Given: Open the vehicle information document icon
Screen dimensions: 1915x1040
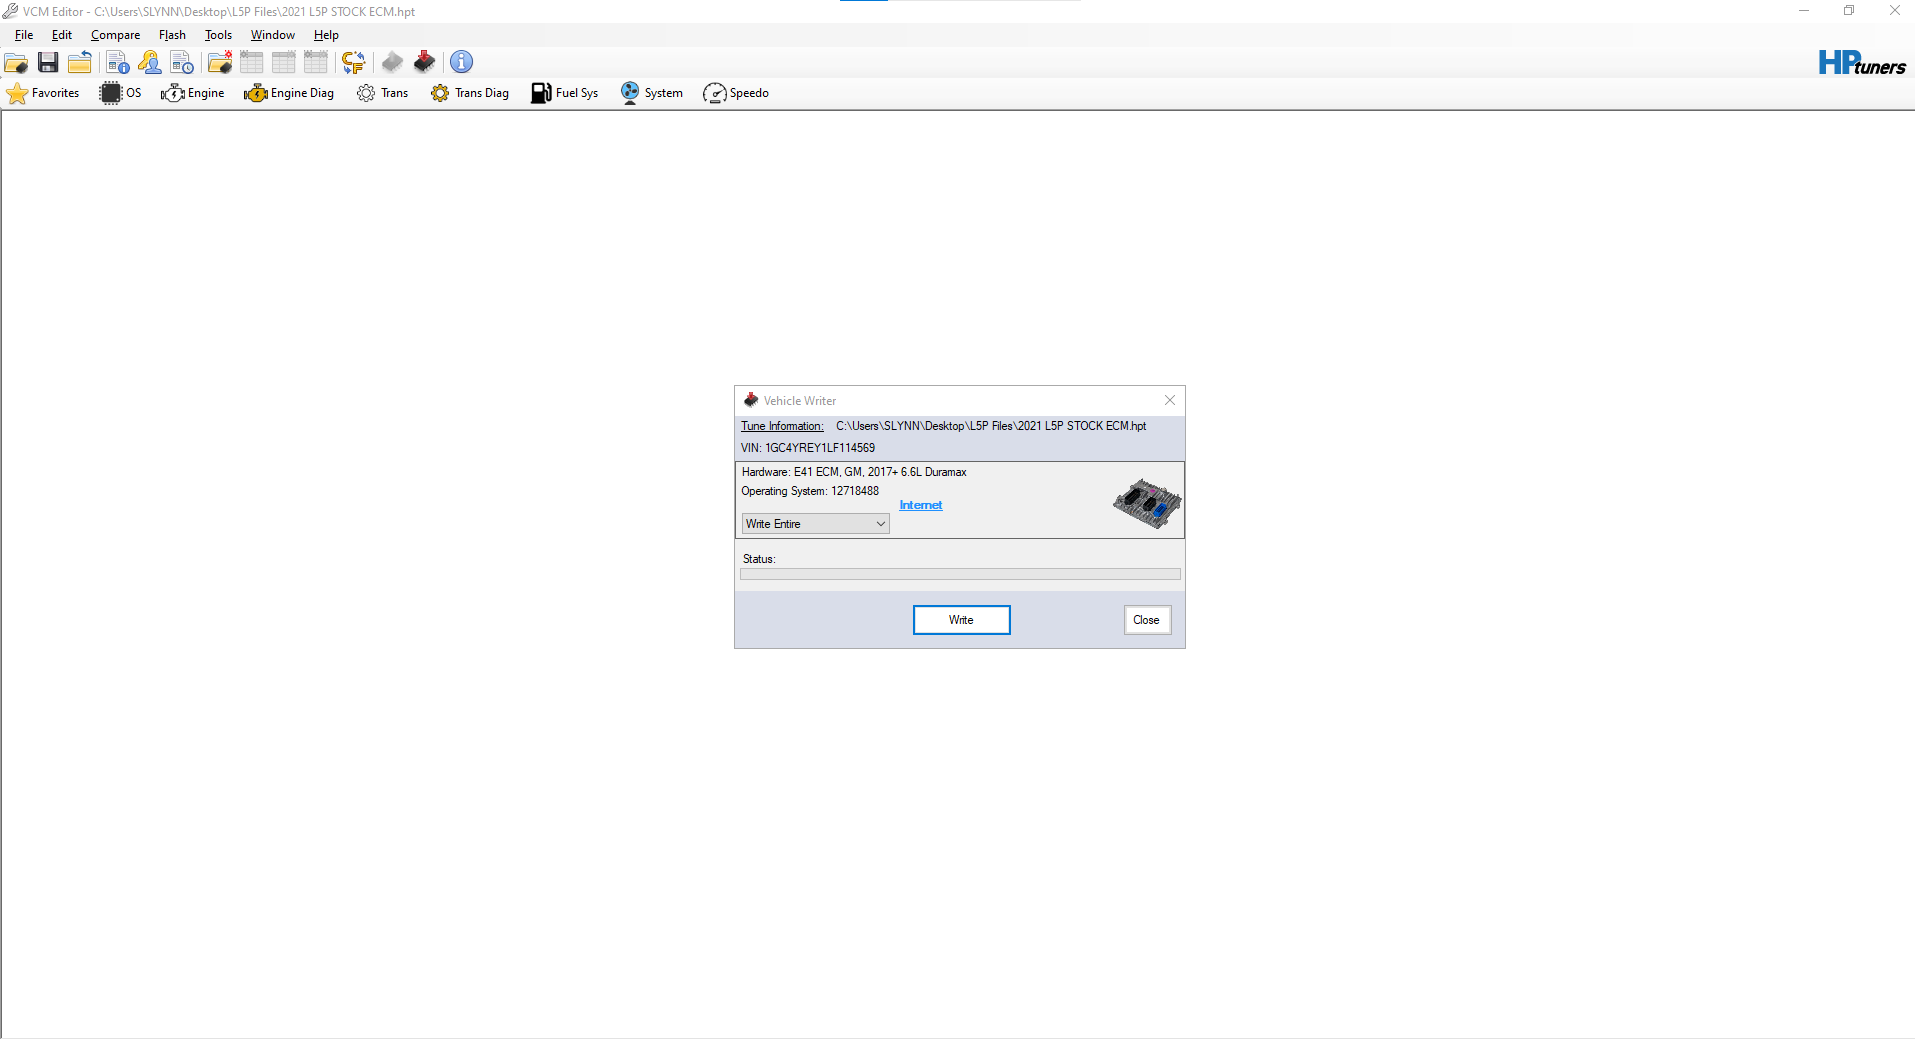Looking at the screenshot, I should pos(117,62).
